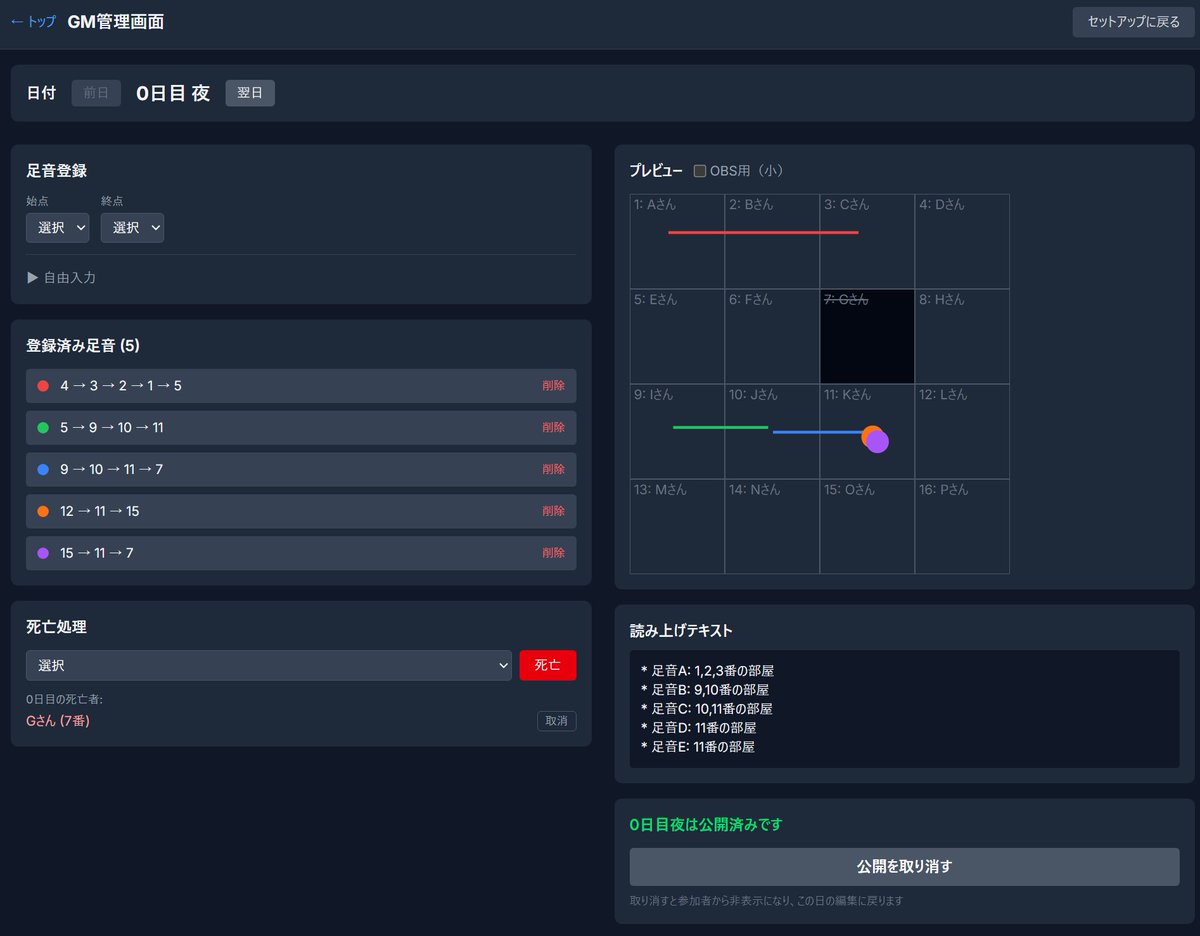Click the 0日目 夜 date label
Viewport: 1200px width, 936px height.
tap(173, 93)
